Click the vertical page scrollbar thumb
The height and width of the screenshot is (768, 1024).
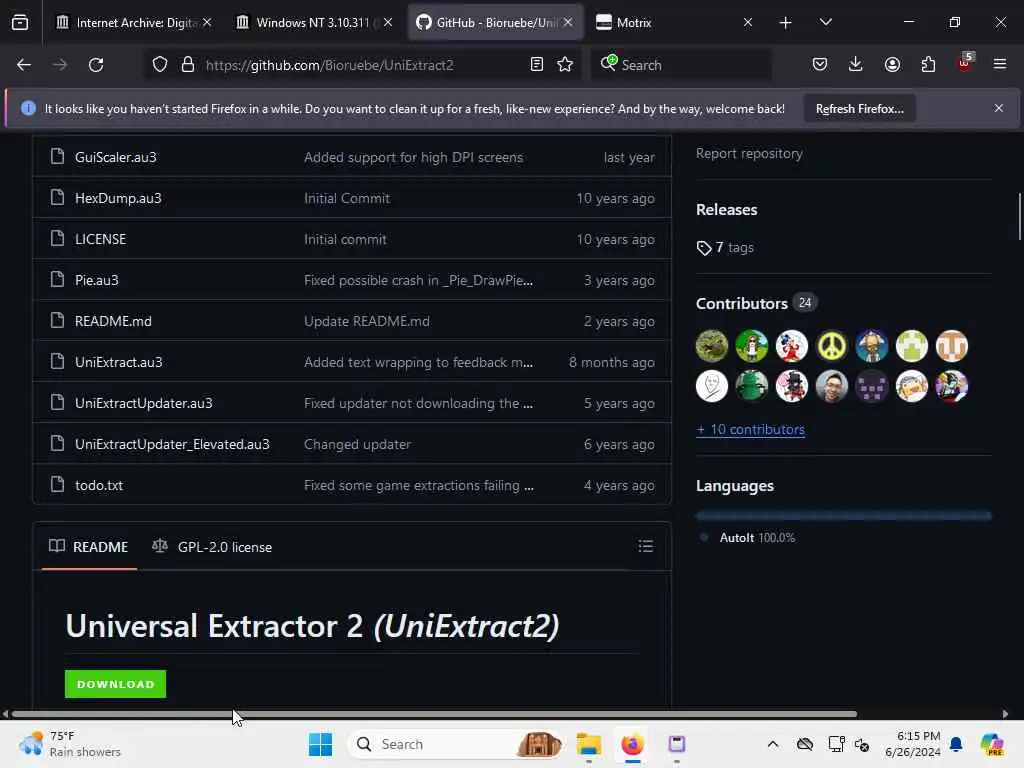click(x=1020, y=217)
